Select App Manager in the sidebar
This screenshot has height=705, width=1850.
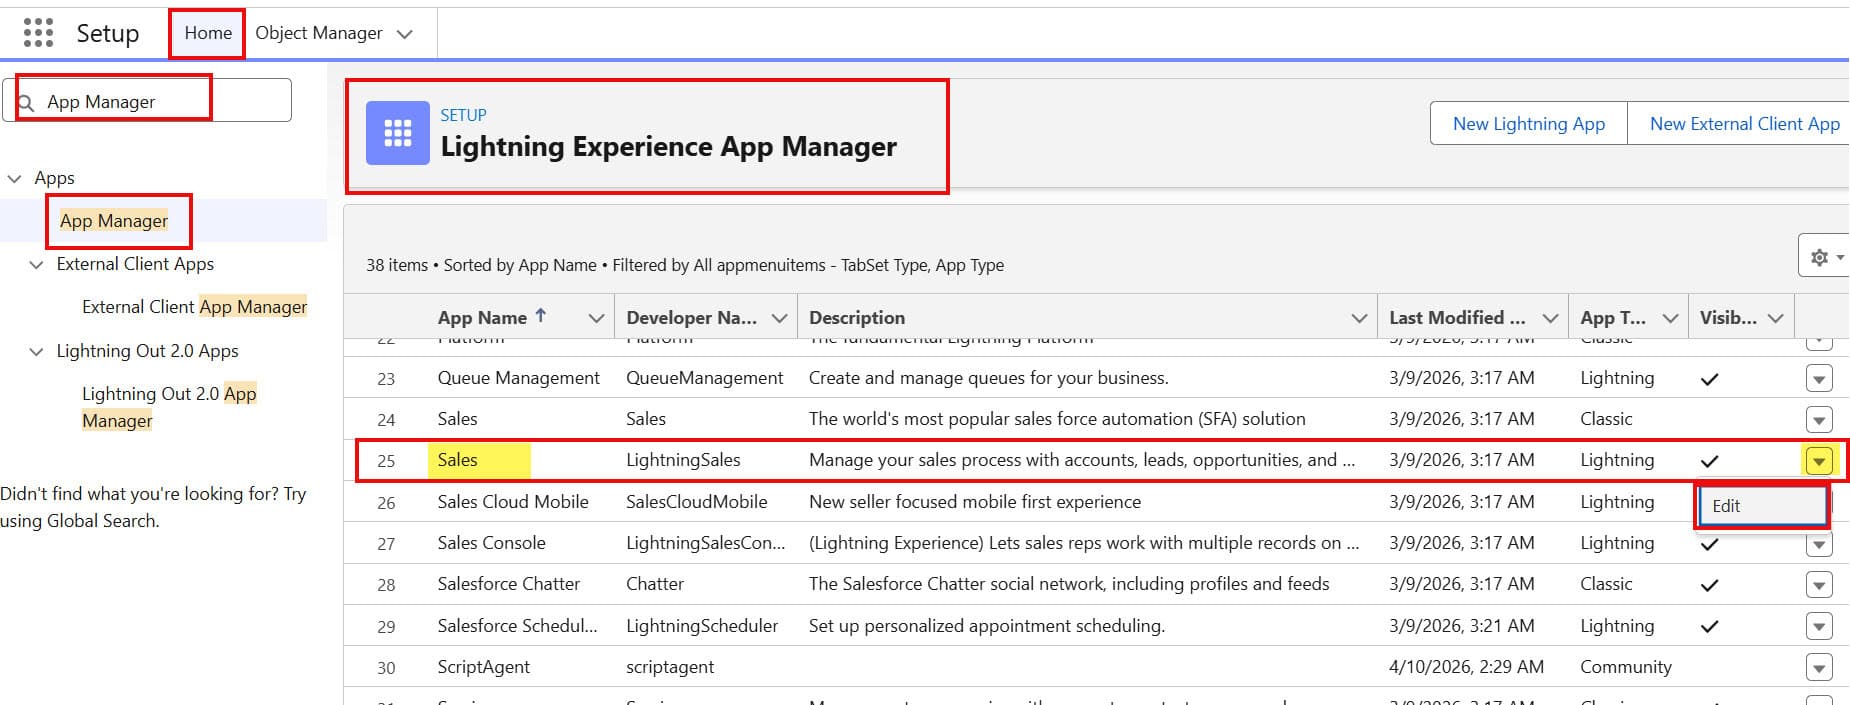pos(114,221)
